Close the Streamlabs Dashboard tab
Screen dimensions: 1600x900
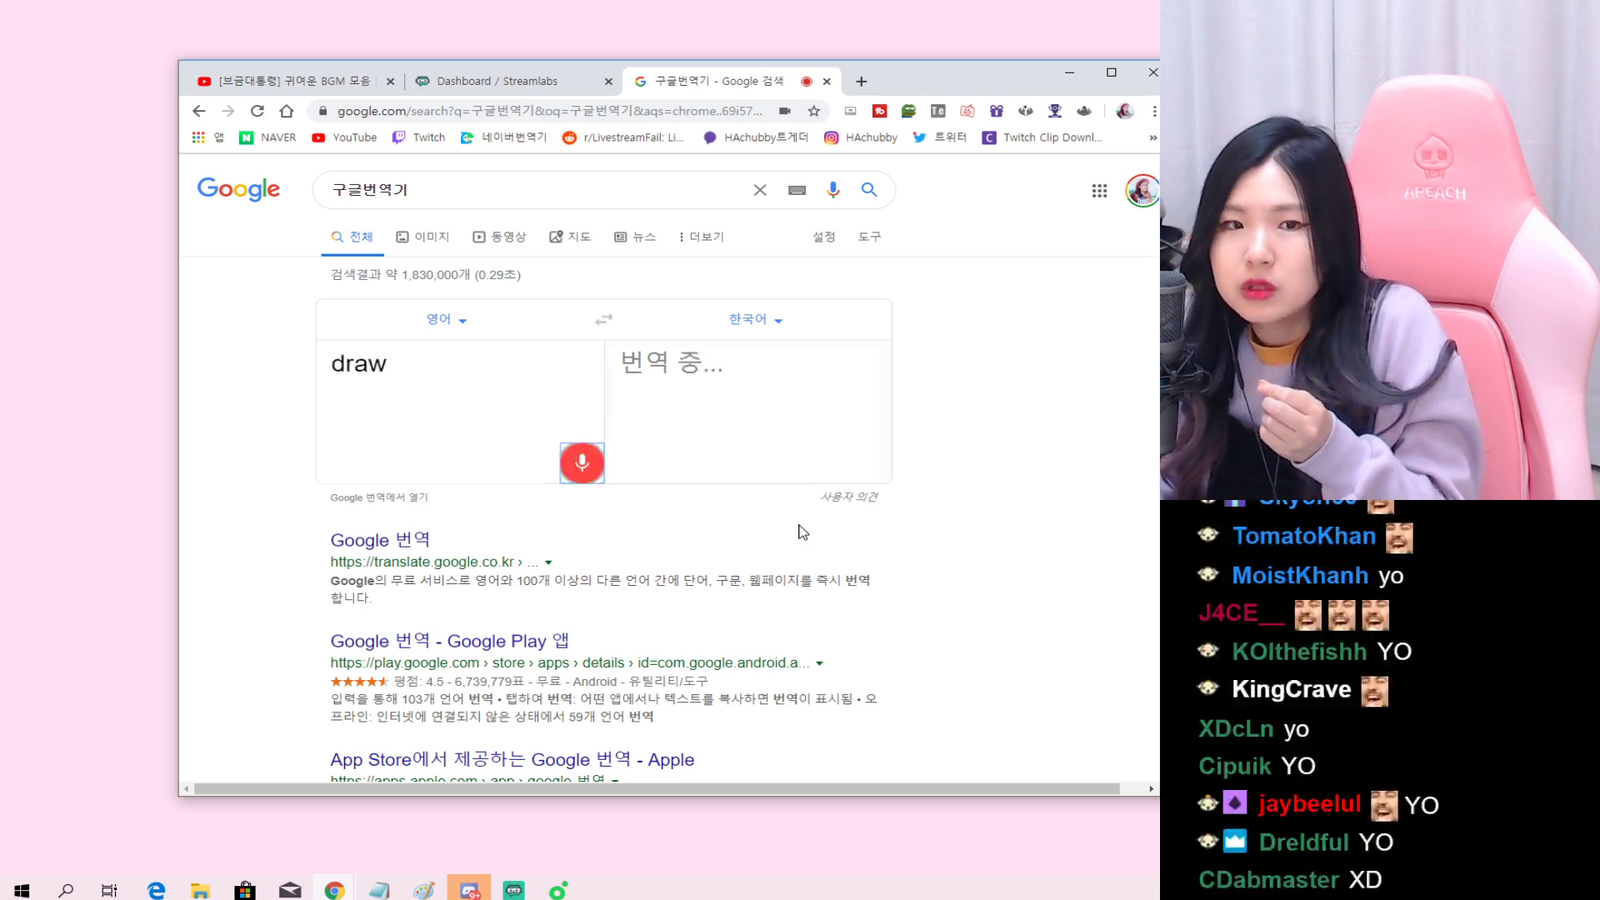(608, 82)
